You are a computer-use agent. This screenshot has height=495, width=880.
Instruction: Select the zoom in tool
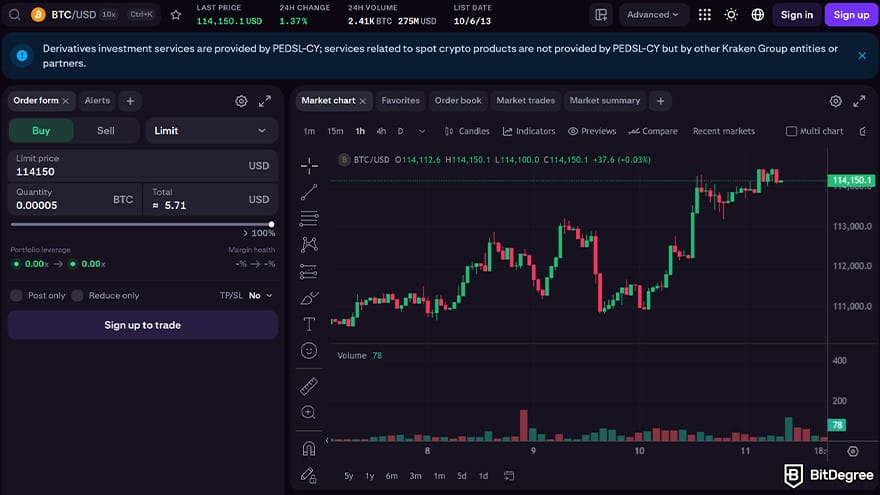(x=309, y=412)
